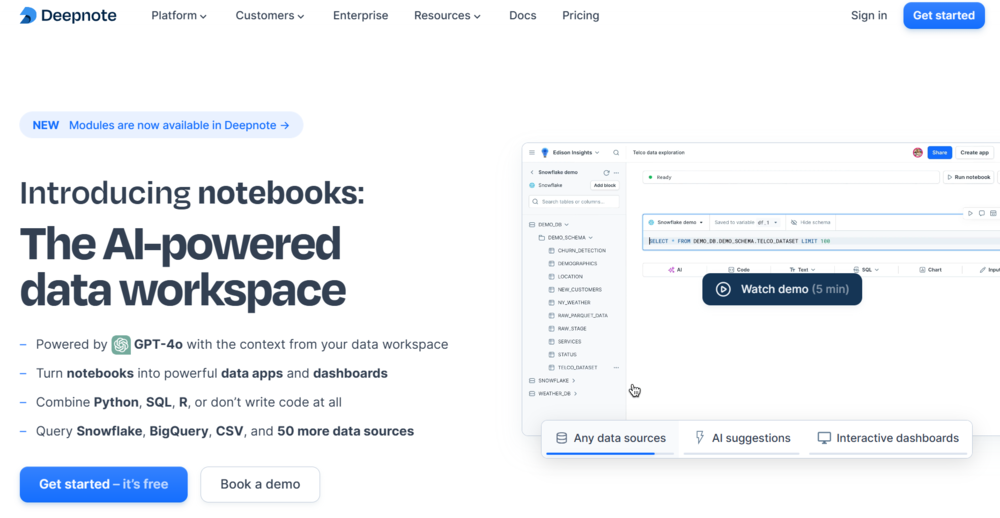Click the Search tables or columns field
This screenshot has width=1000, height=518.
click(x=574, y=202)
